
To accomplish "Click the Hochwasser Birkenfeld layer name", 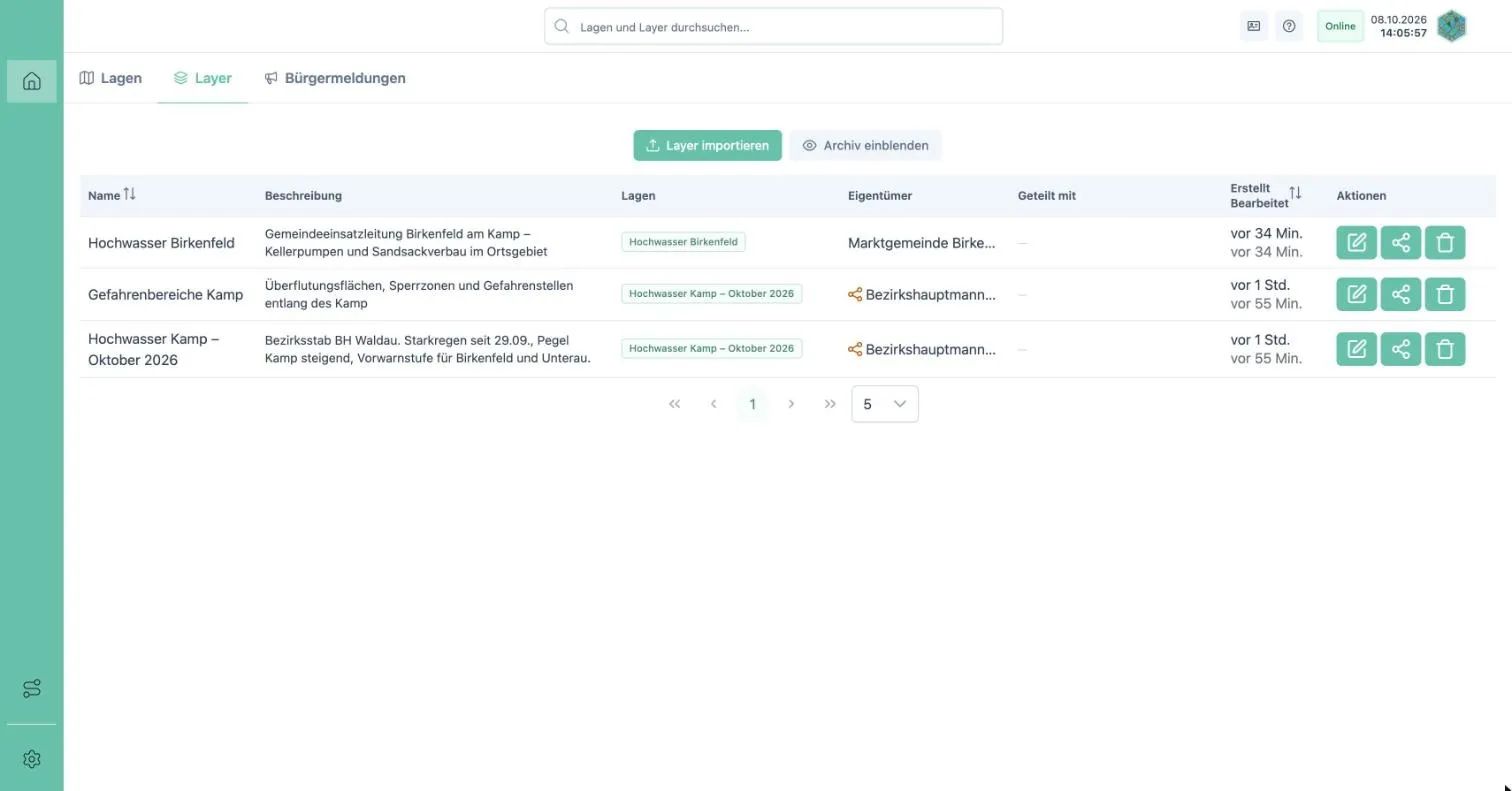I will click(x=161, y=242).
